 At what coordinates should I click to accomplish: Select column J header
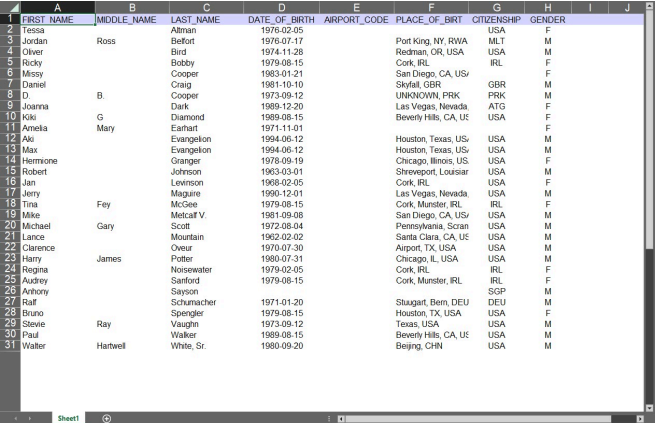click(627, 8)
